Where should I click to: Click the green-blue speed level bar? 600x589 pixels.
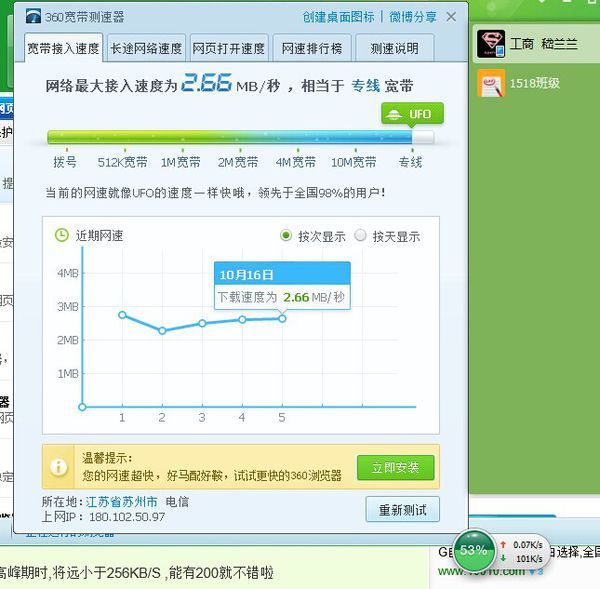coord(240,137)
